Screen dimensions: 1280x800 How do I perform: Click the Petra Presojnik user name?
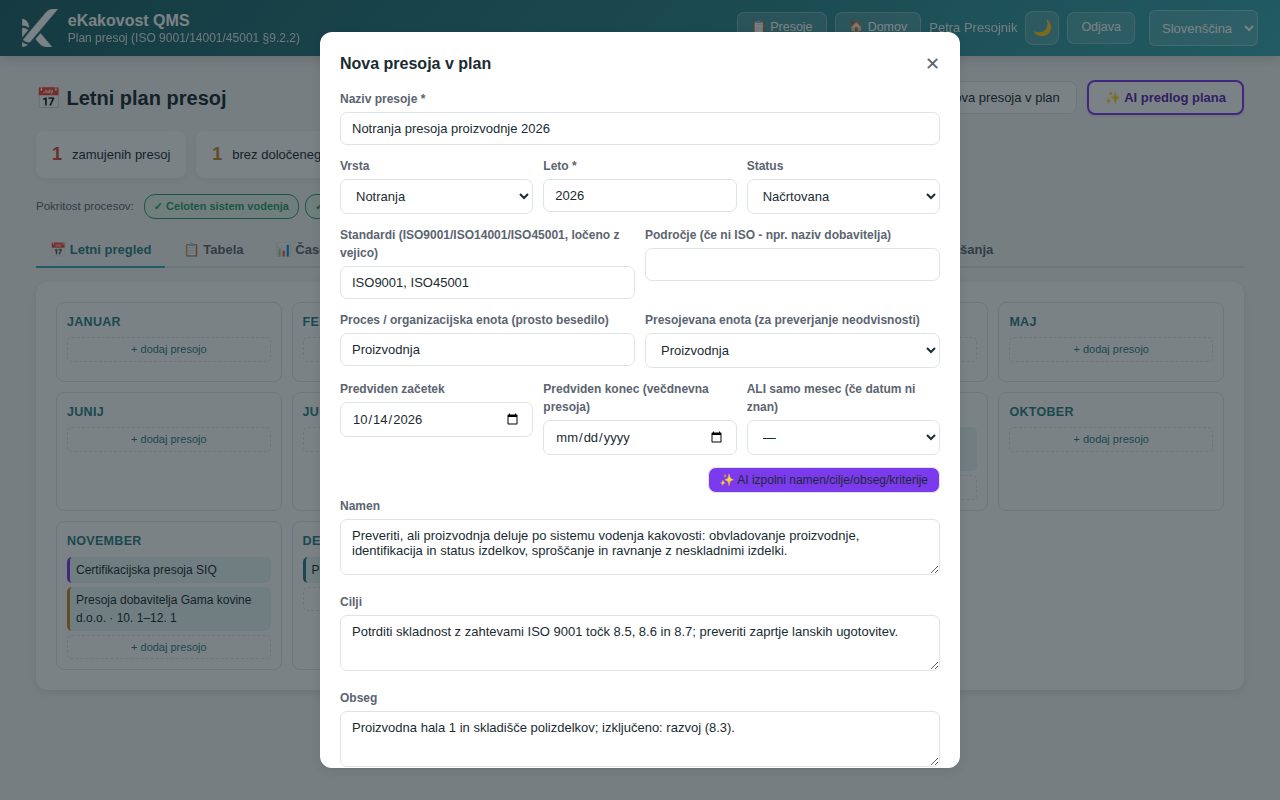pos(973,28)
